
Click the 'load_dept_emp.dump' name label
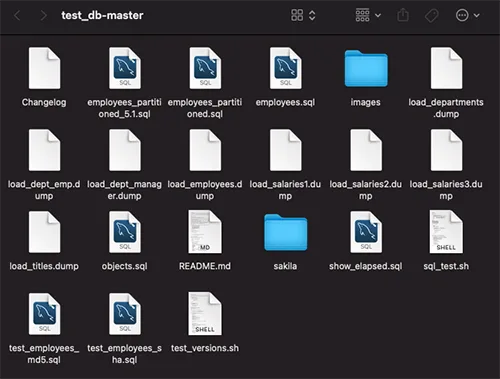tap(44, 190)
